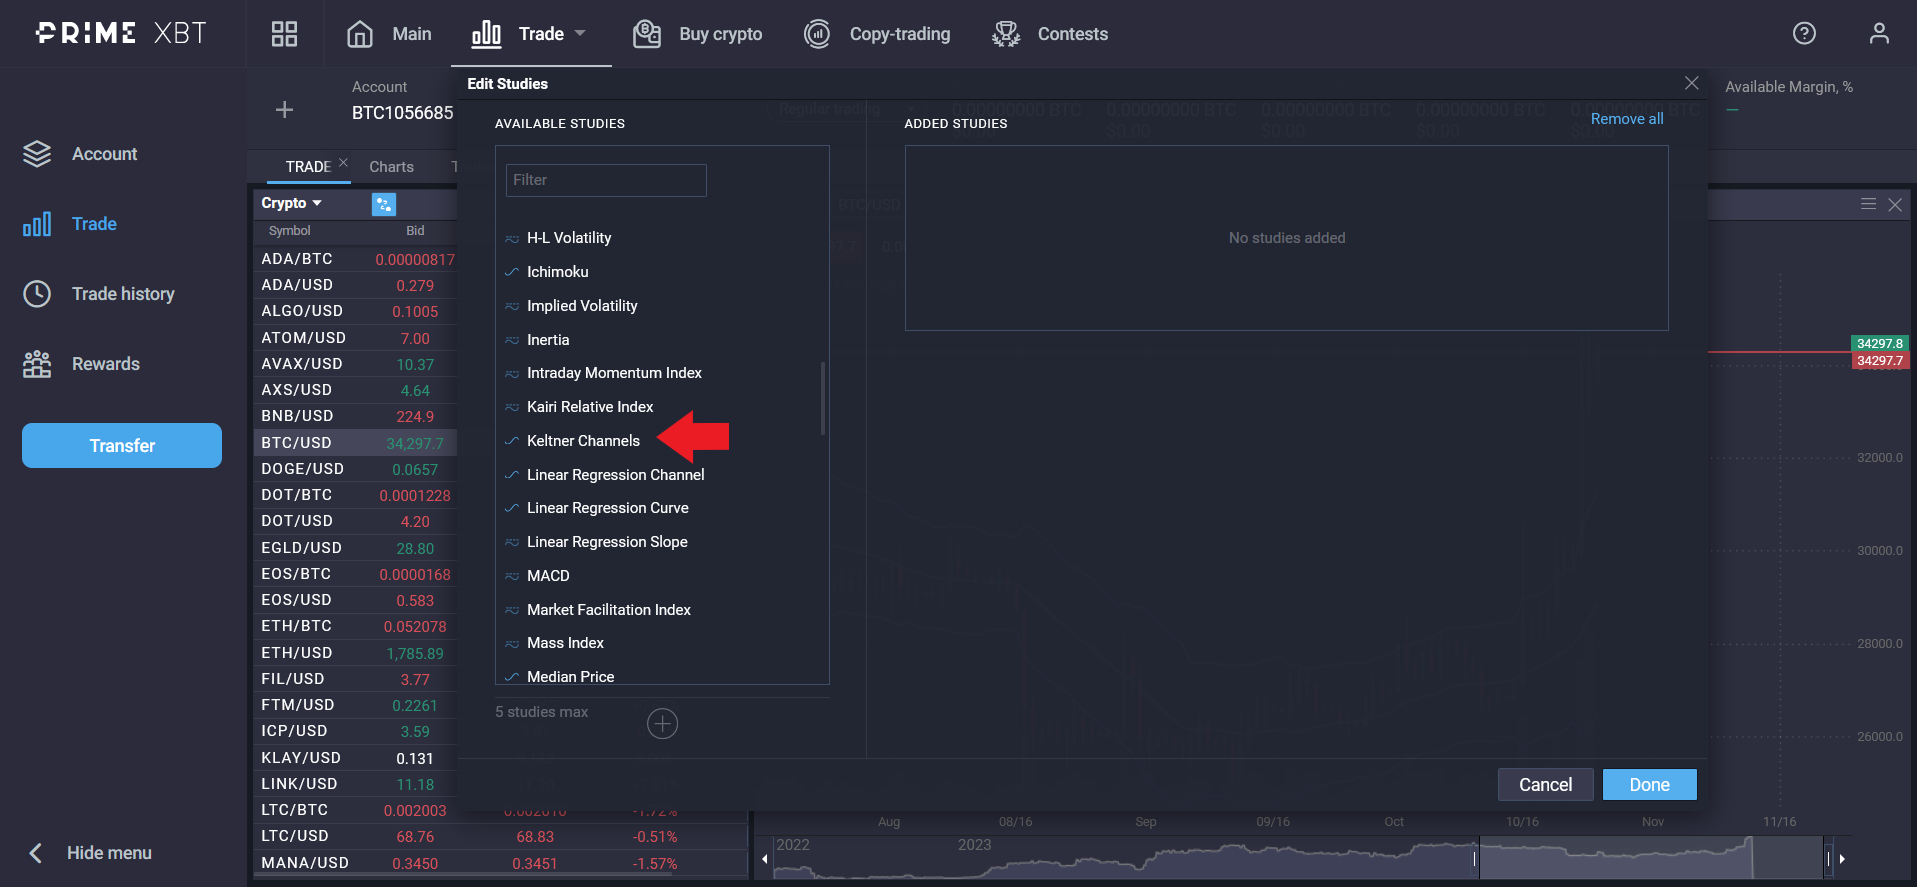Click the navigator left range handle
Screen dimensions: 1917x887
pyautogui.click(x=1475, y=859)
